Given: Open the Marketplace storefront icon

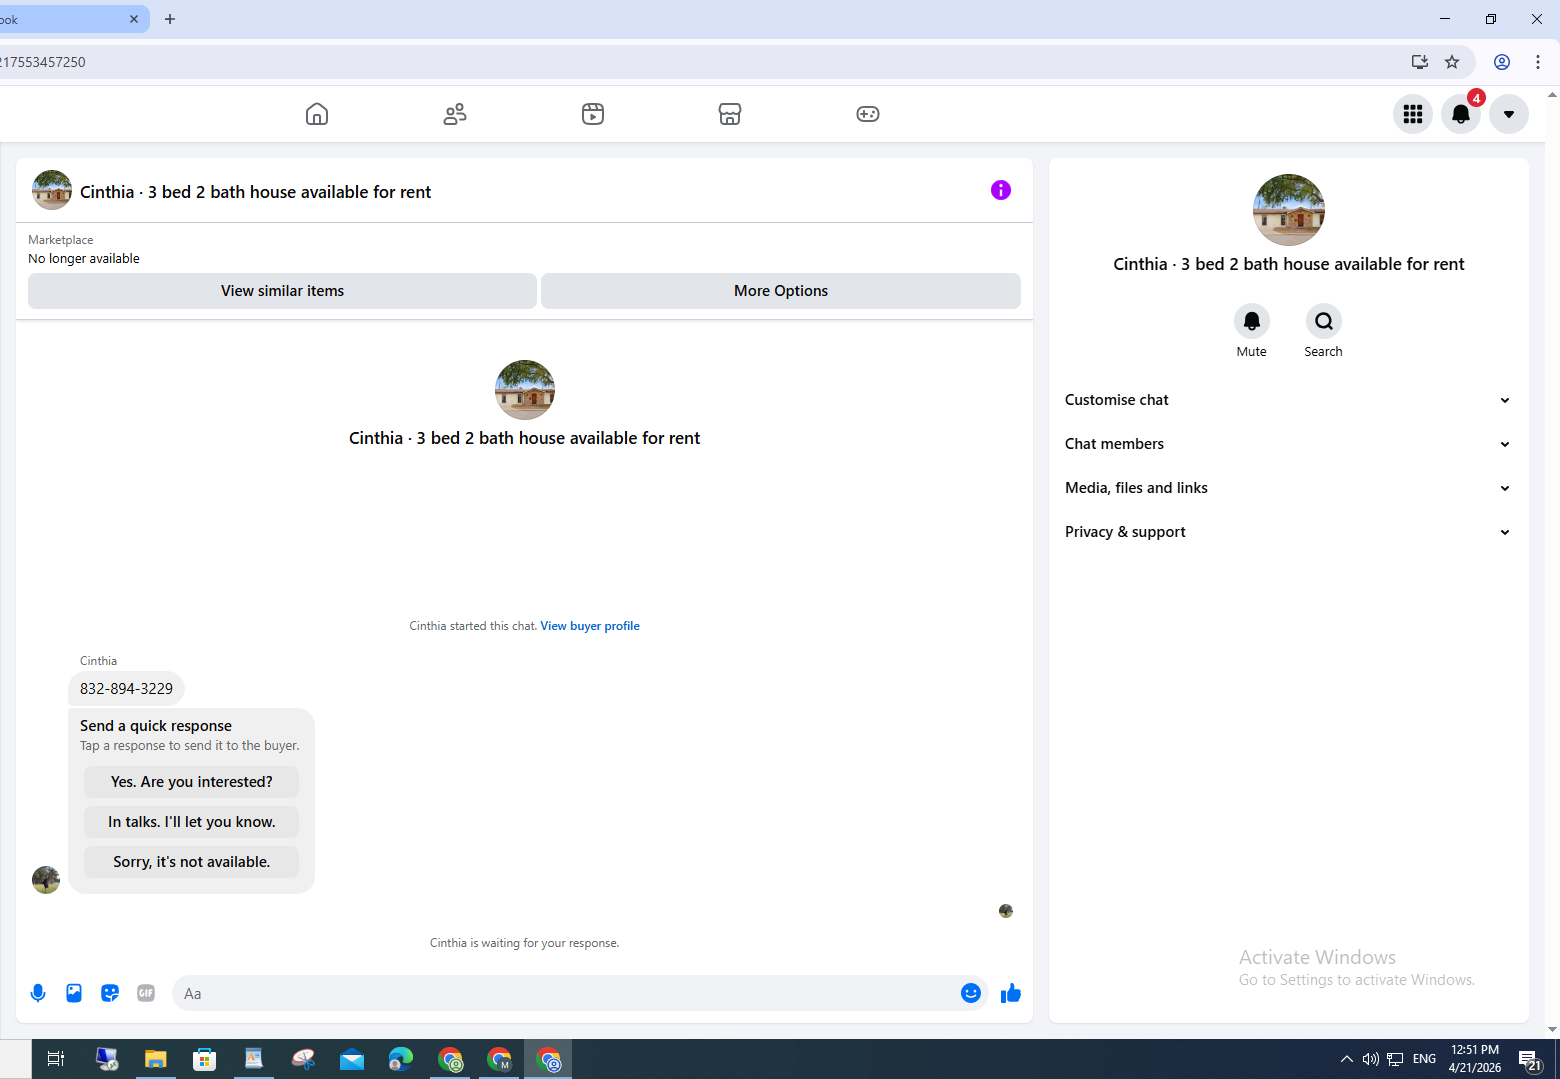Looking at the screenshot, I should [x=730, y=114].
